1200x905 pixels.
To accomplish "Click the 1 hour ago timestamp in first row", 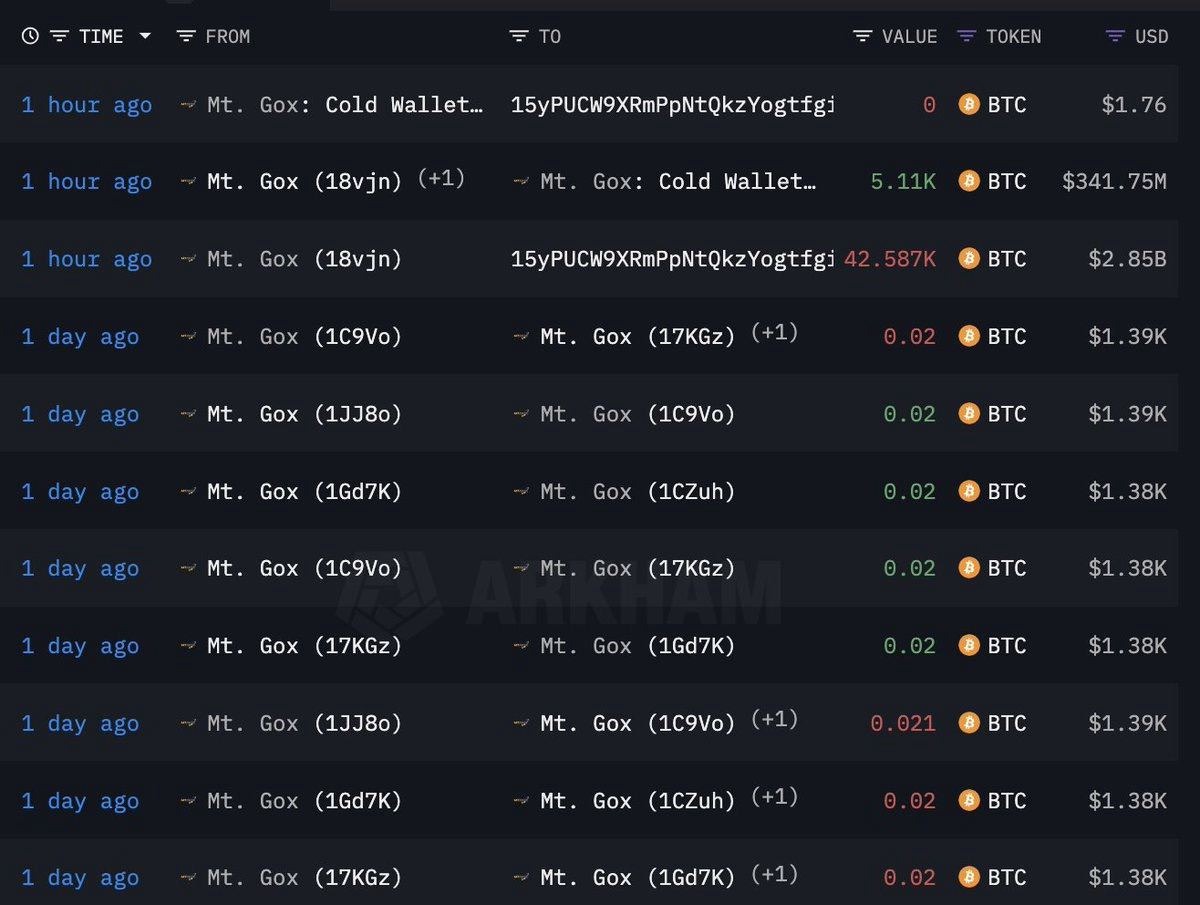I will tap(87, 105).
